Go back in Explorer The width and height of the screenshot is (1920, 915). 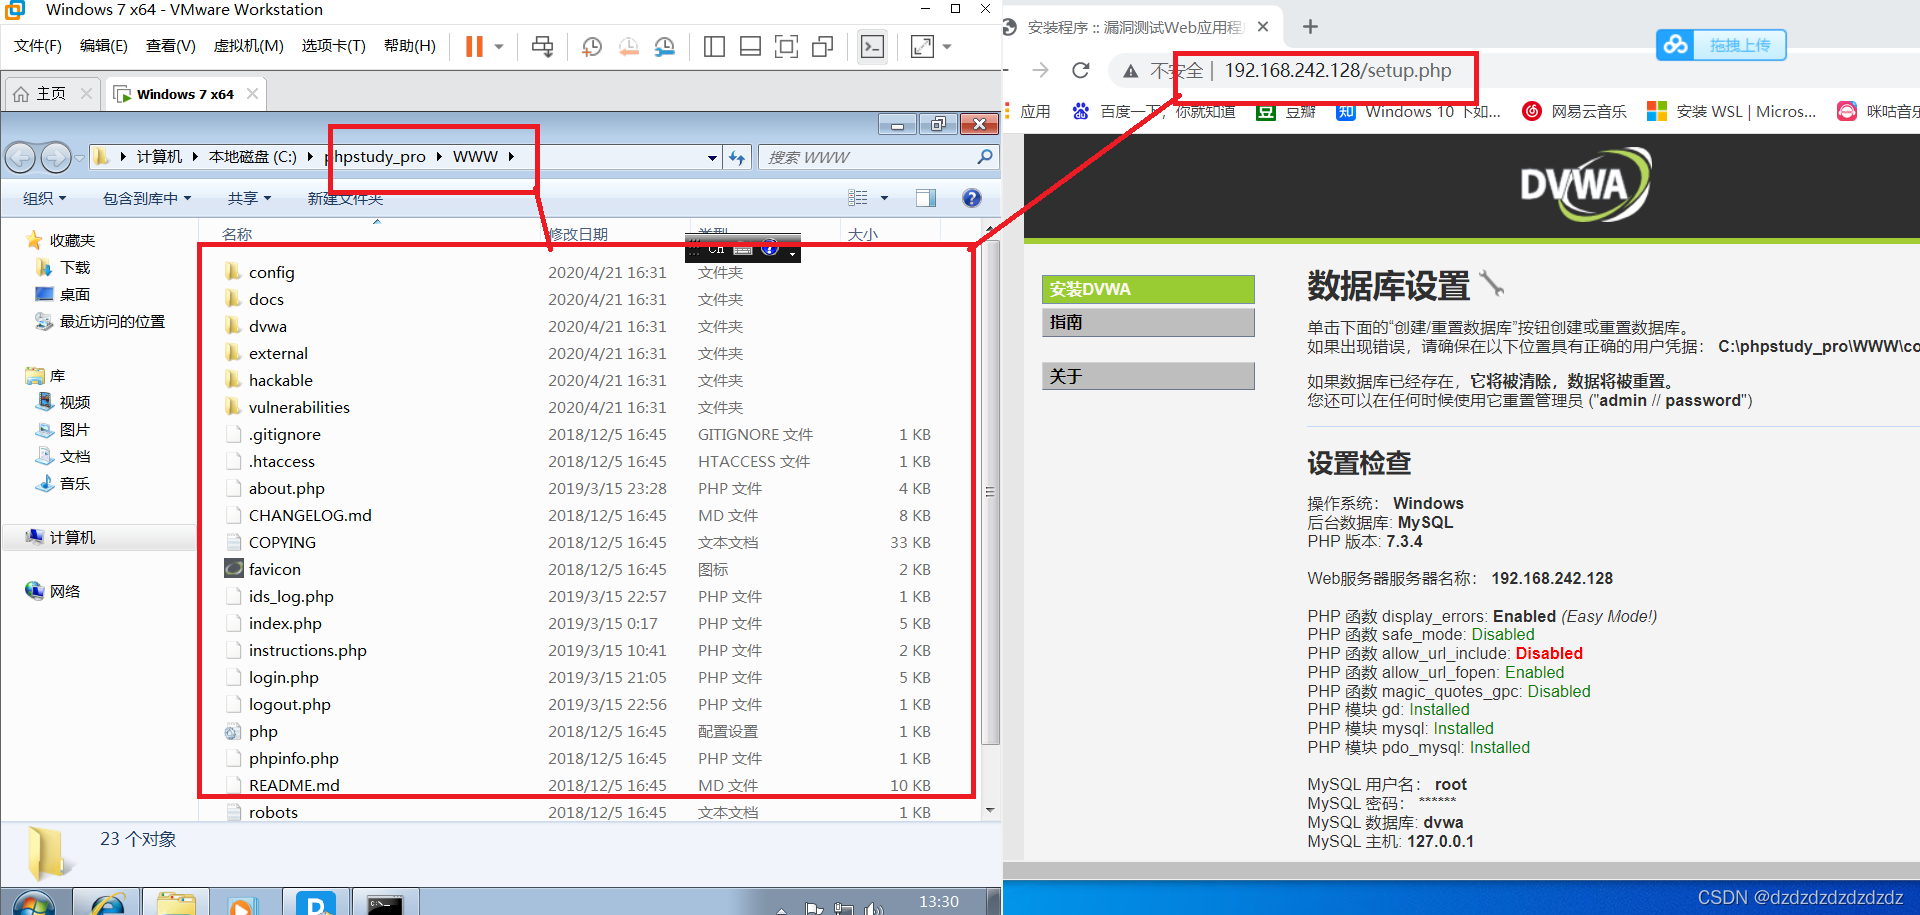(20, 157)
